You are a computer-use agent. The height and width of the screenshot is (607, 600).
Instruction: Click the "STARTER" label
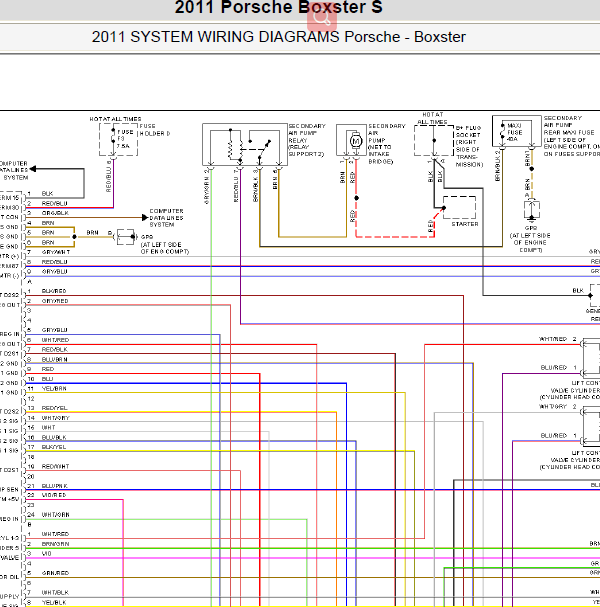pyautogui.click(x=465, y=224)
